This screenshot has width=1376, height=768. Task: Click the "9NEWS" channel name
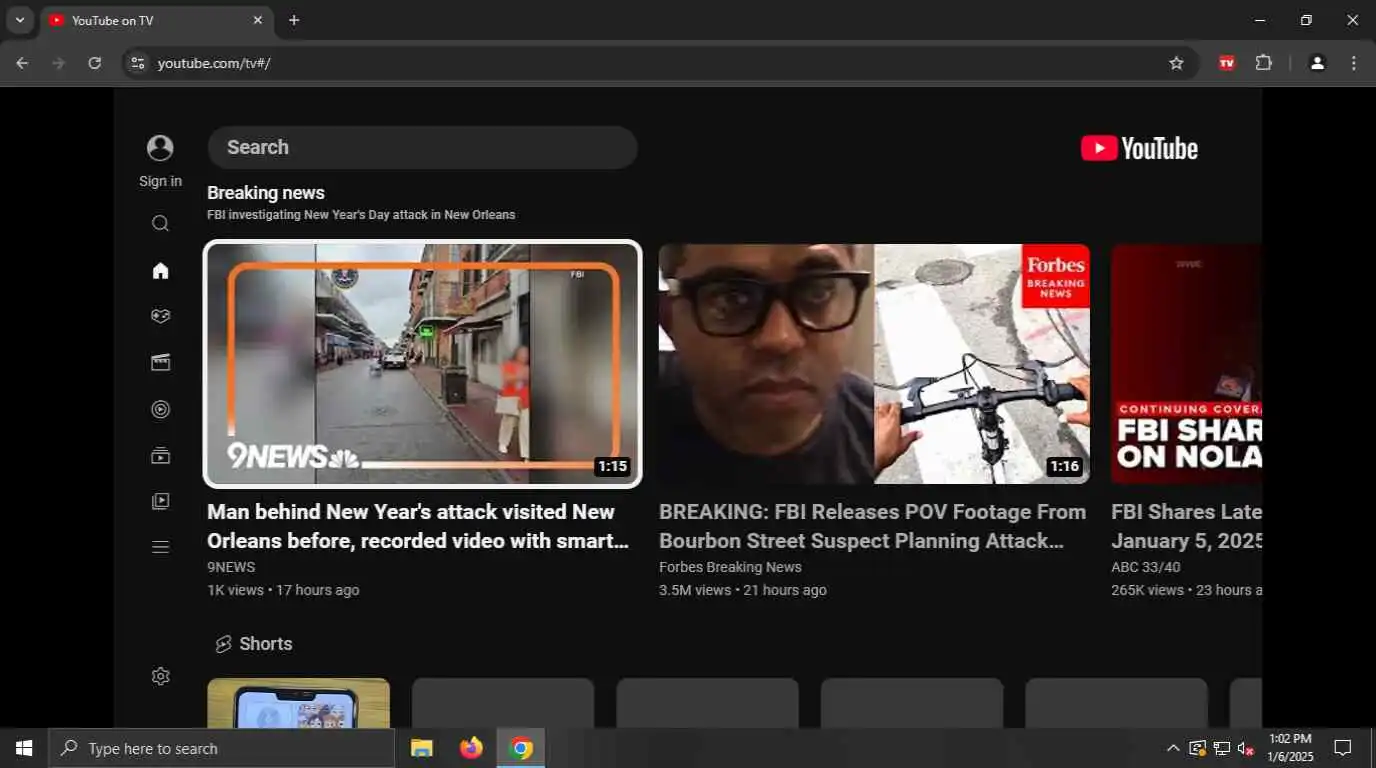(231, 567)
